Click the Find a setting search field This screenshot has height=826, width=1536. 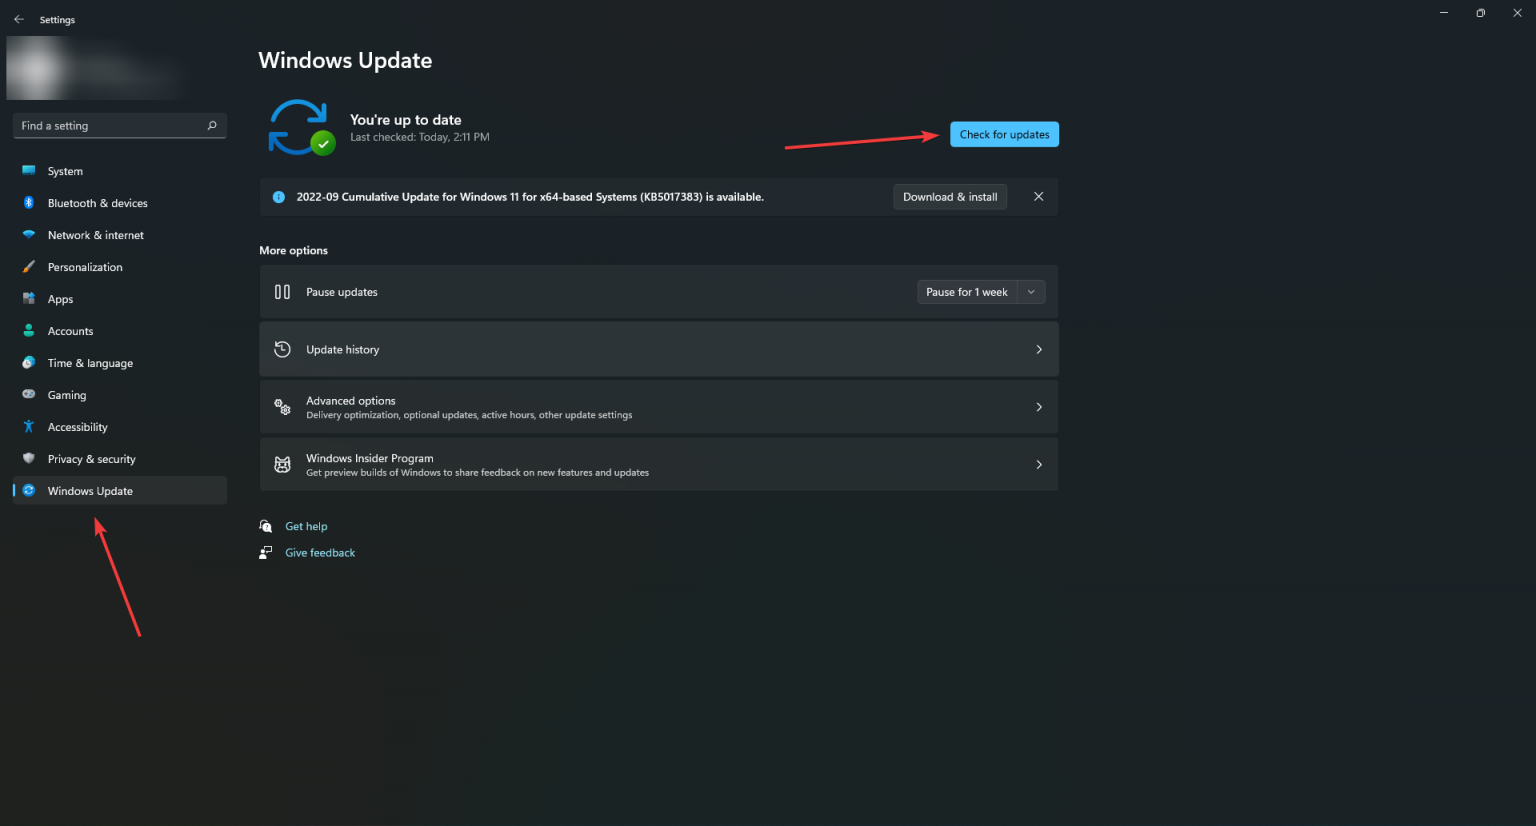click(120, 126)
